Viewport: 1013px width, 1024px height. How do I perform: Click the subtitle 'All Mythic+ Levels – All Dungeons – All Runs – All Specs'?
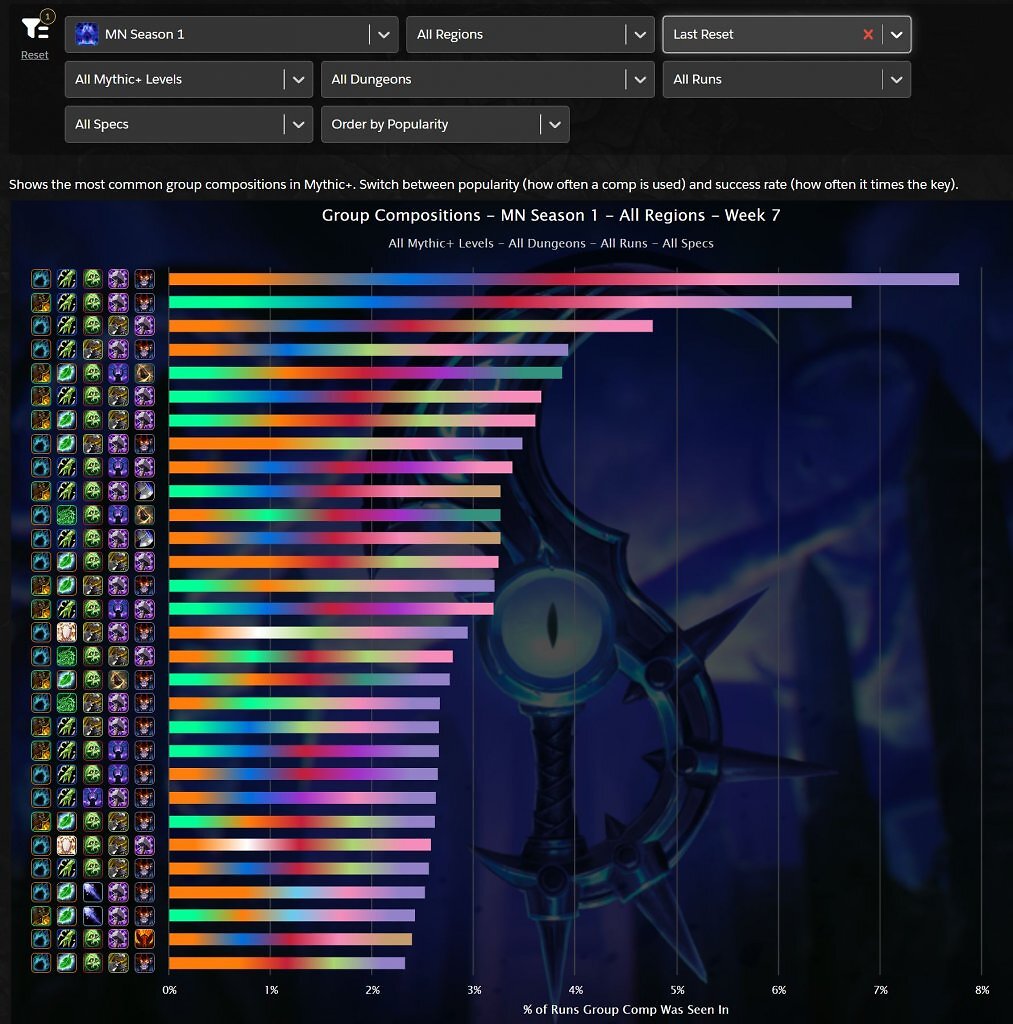pyautogui.click(x=551, y=243)
